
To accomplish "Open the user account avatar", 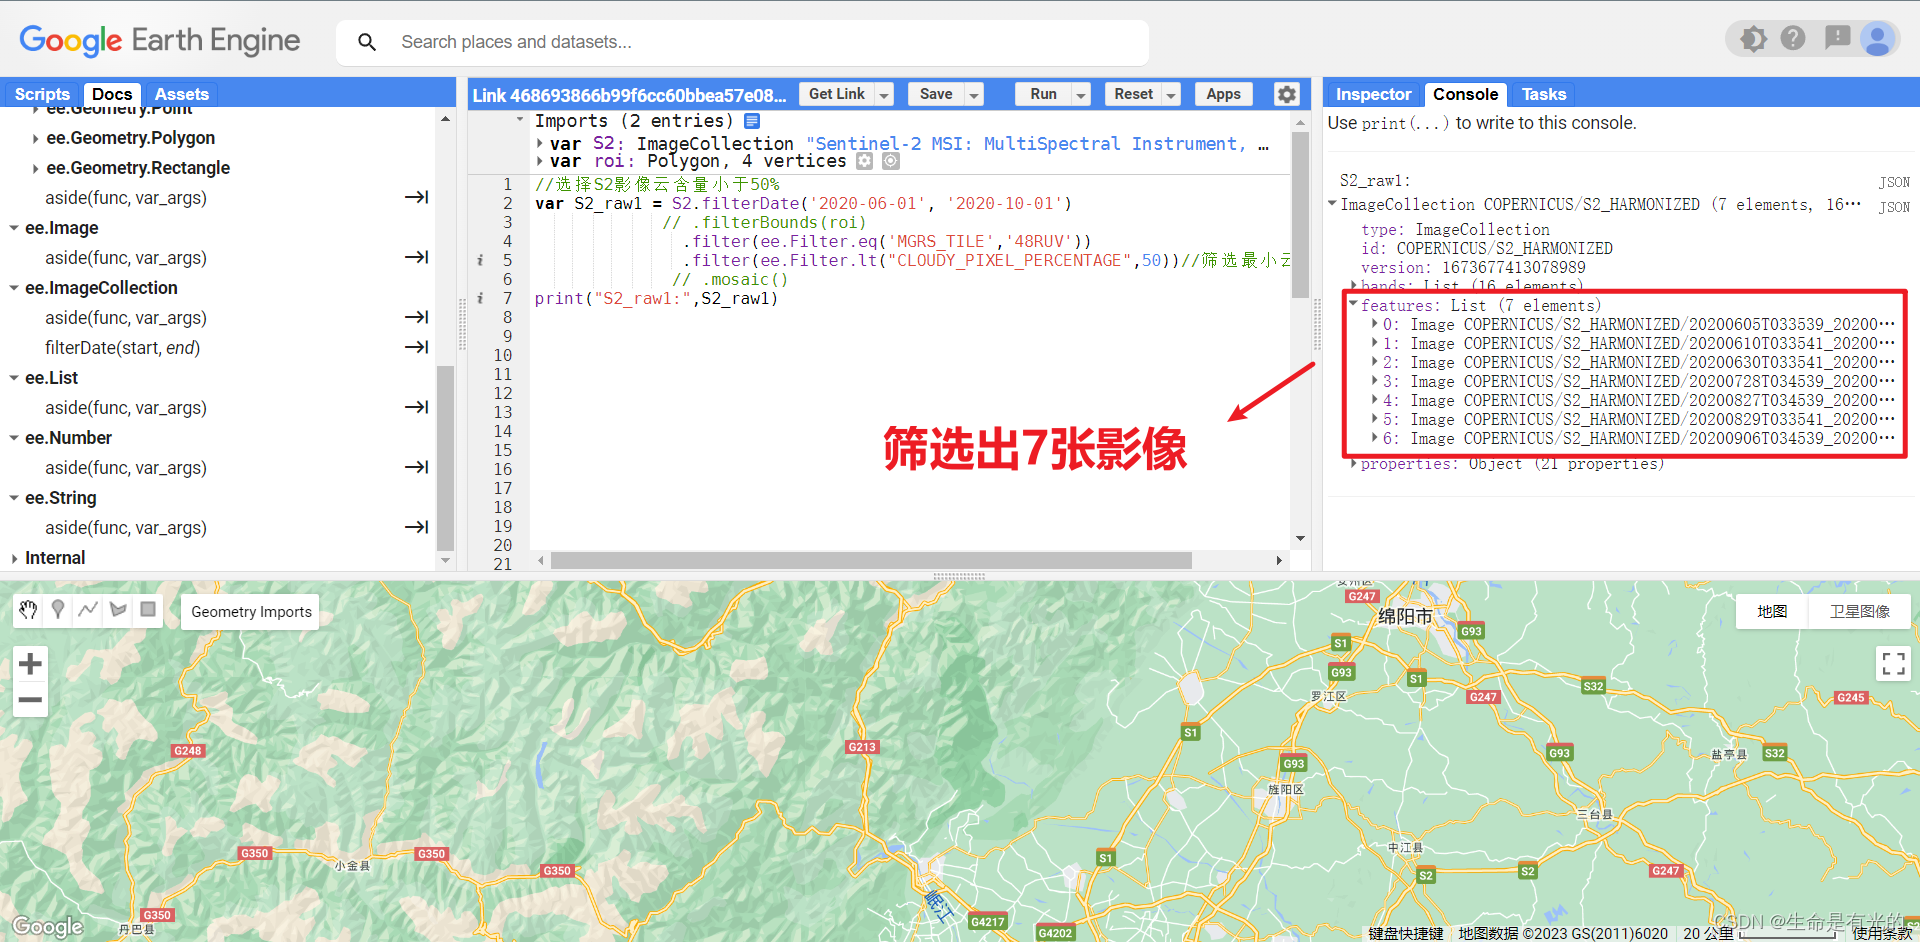I will [1878, 39].
